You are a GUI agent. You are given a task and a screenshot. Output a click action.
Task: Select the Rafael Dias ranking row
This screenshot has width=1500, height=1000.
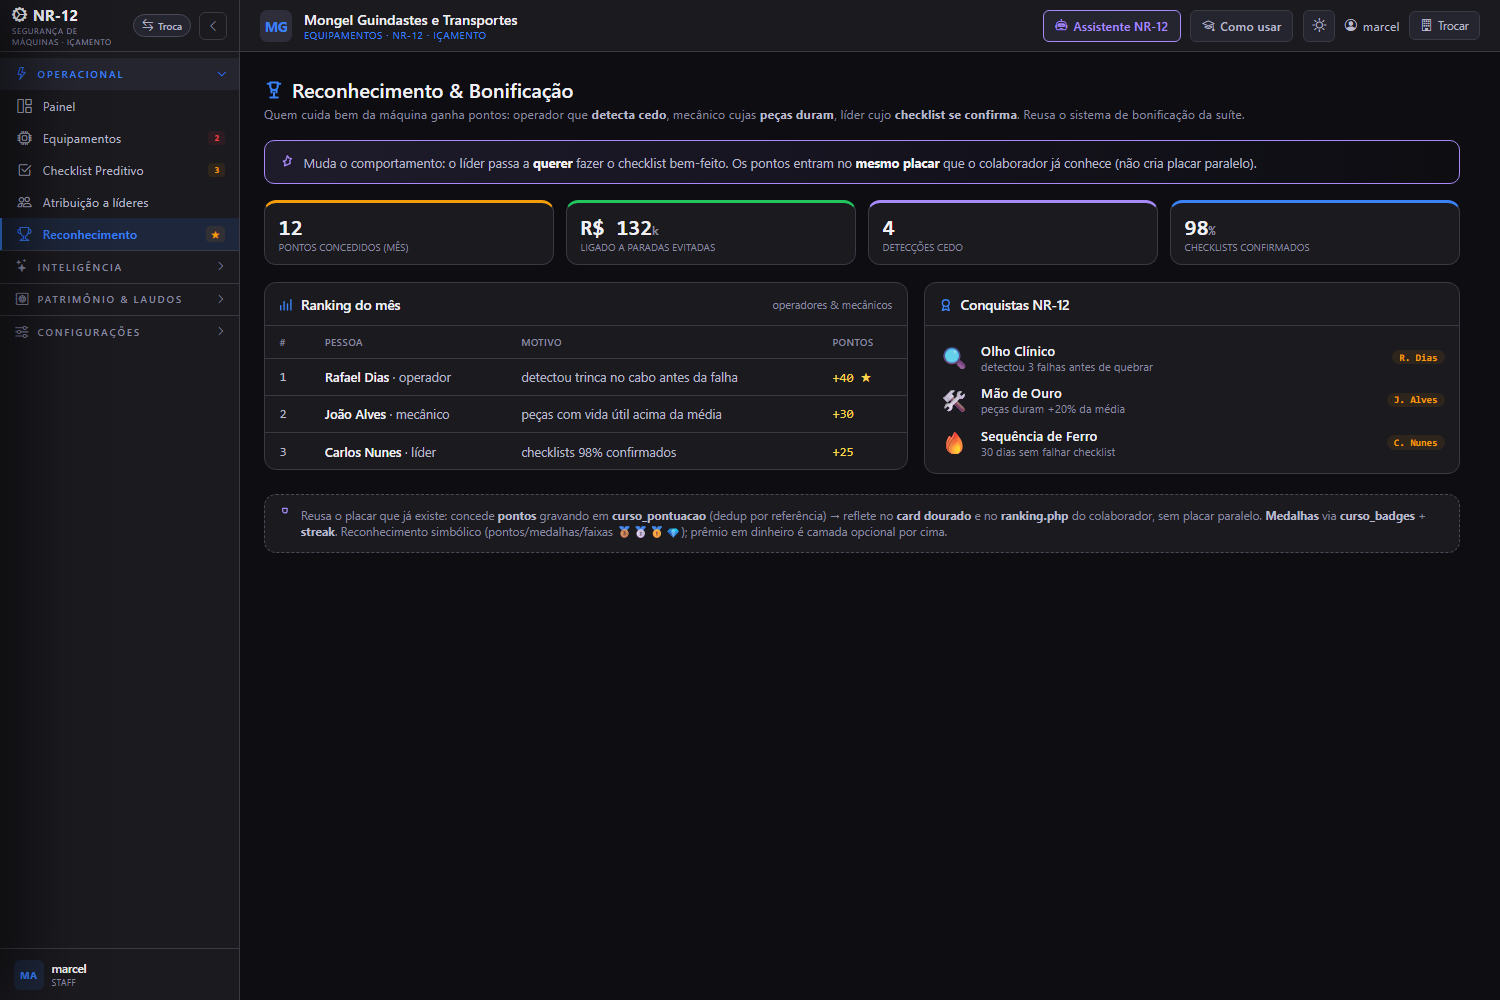(x=586, y=377)
